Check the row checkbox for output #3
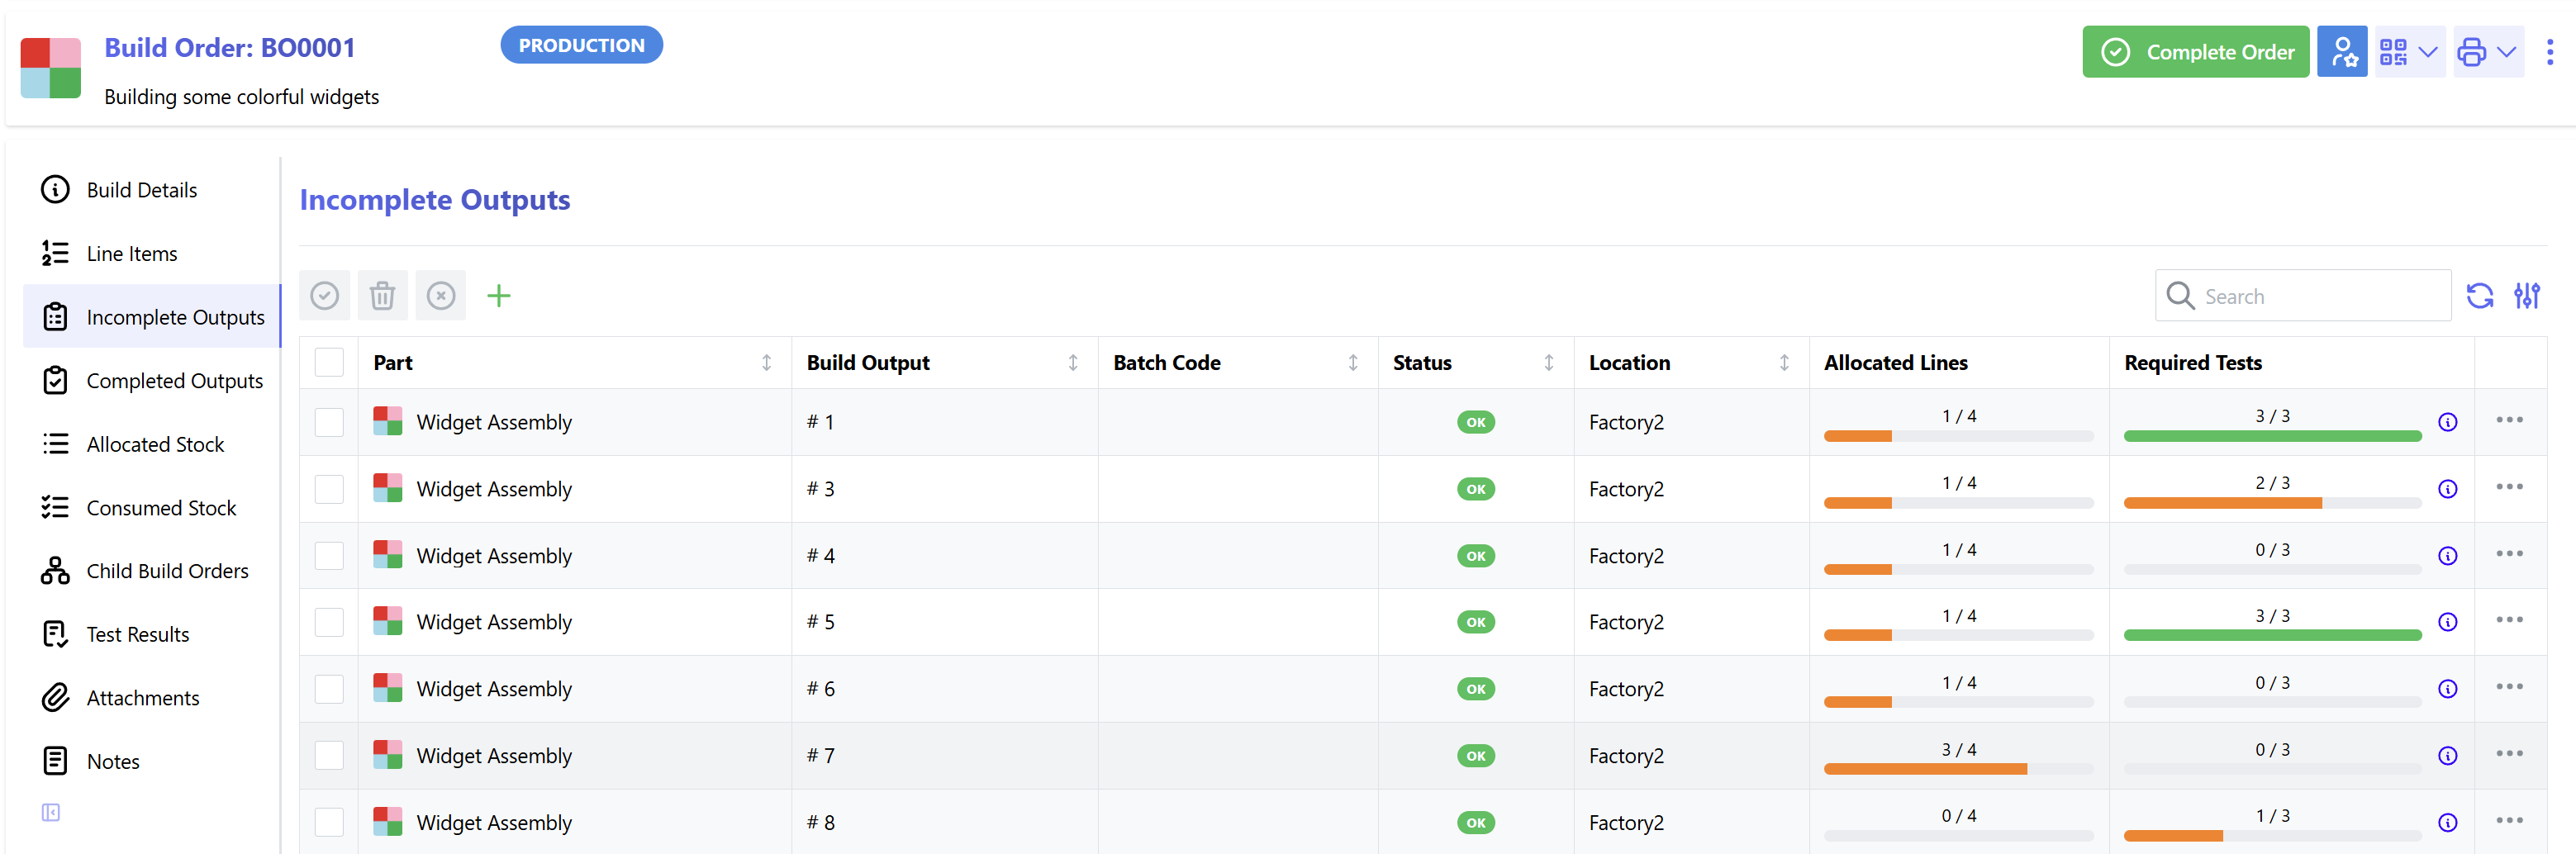 328,488
